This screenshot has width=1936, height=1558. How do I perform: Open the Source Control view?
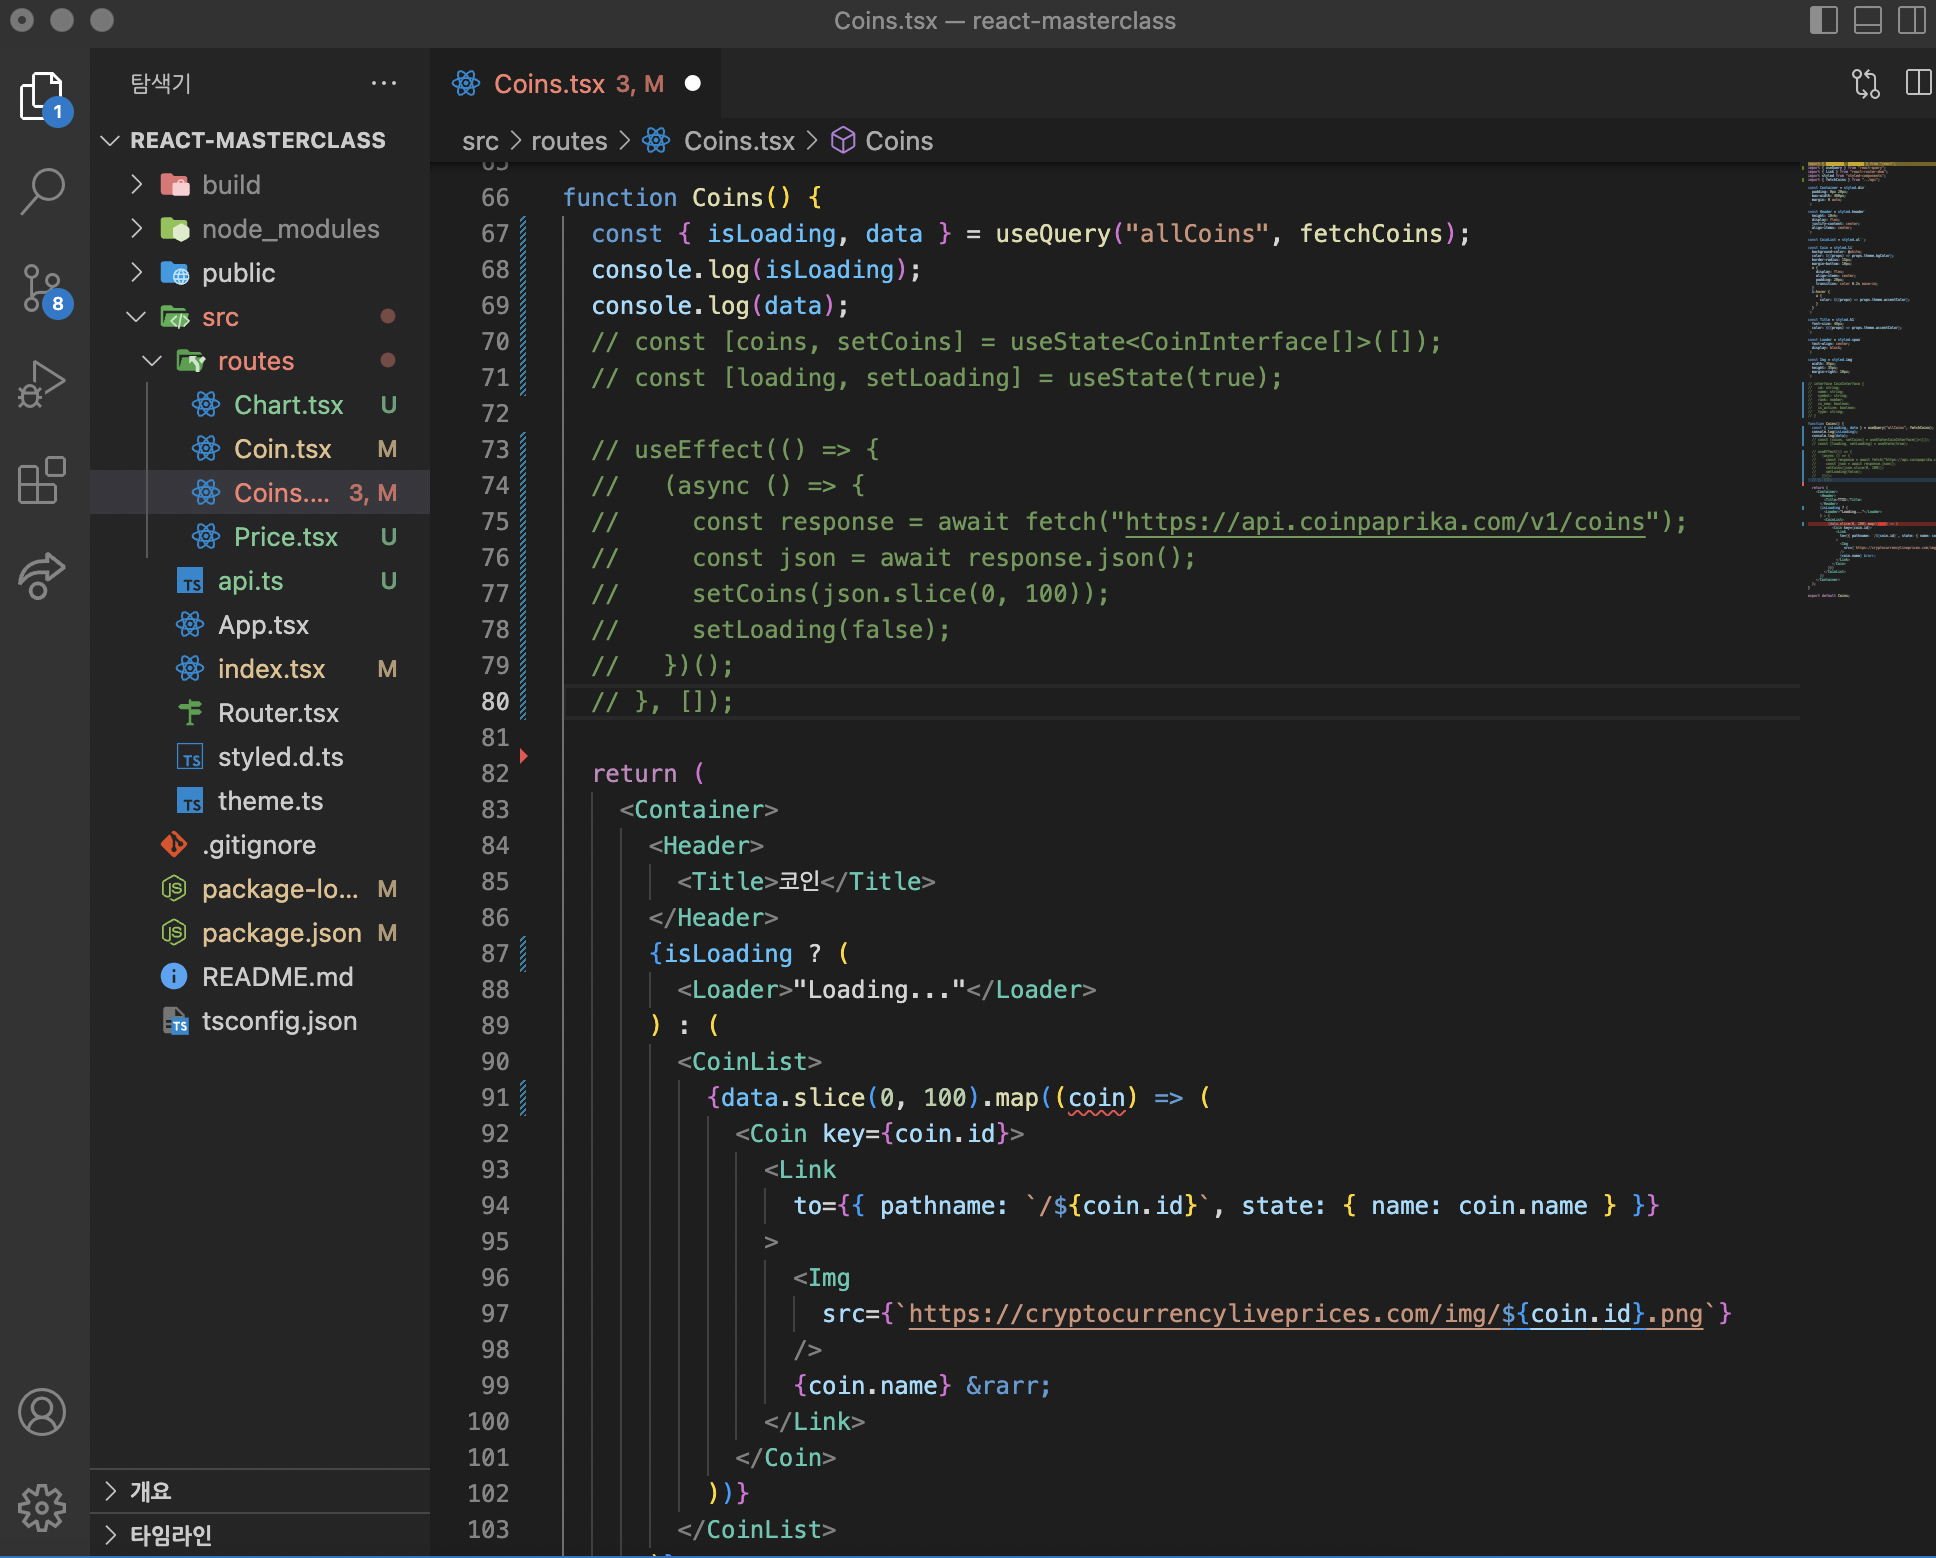pos(42,290)
